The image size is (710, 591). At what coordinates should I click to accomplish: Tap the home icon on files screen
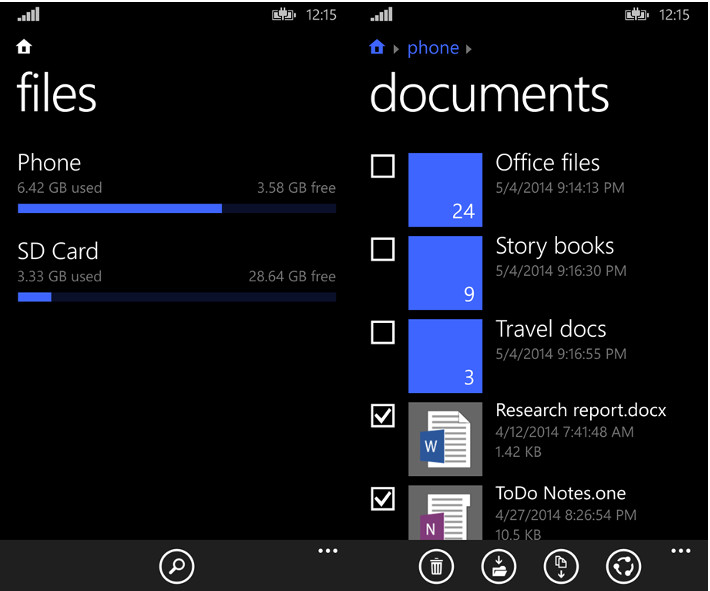(24, 47)
